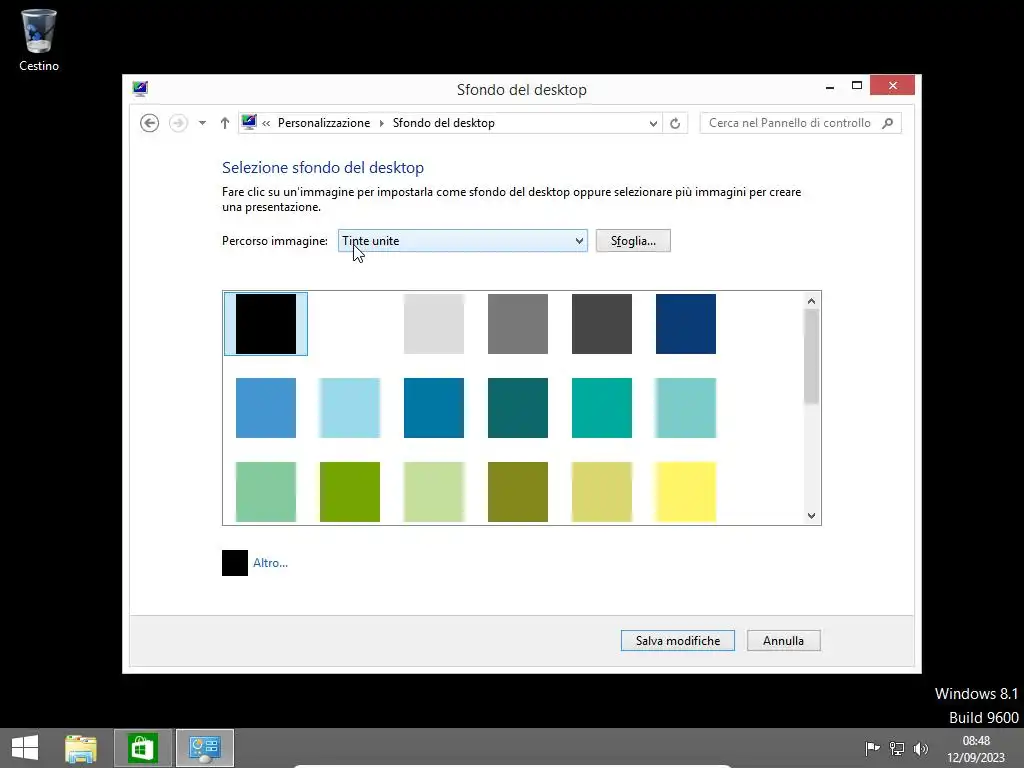1024x768 pixels.
Task: Click the breadcrumb double-chevron overflow
Action: point(266,123)
